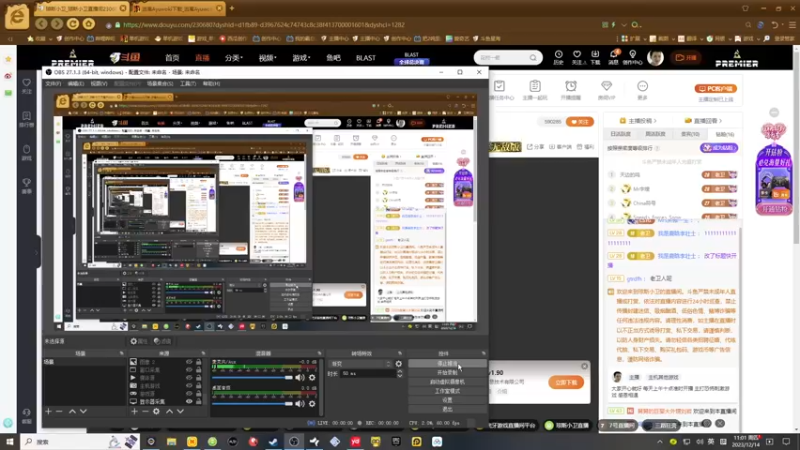The image size is (800, 450).
Task: Click the 开始录制 button in OBS Controls
Action: (447, 373)
